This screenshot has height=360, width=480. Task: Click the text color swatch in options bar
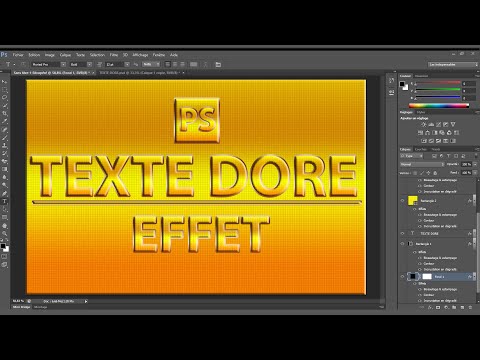tap(194, 64)
